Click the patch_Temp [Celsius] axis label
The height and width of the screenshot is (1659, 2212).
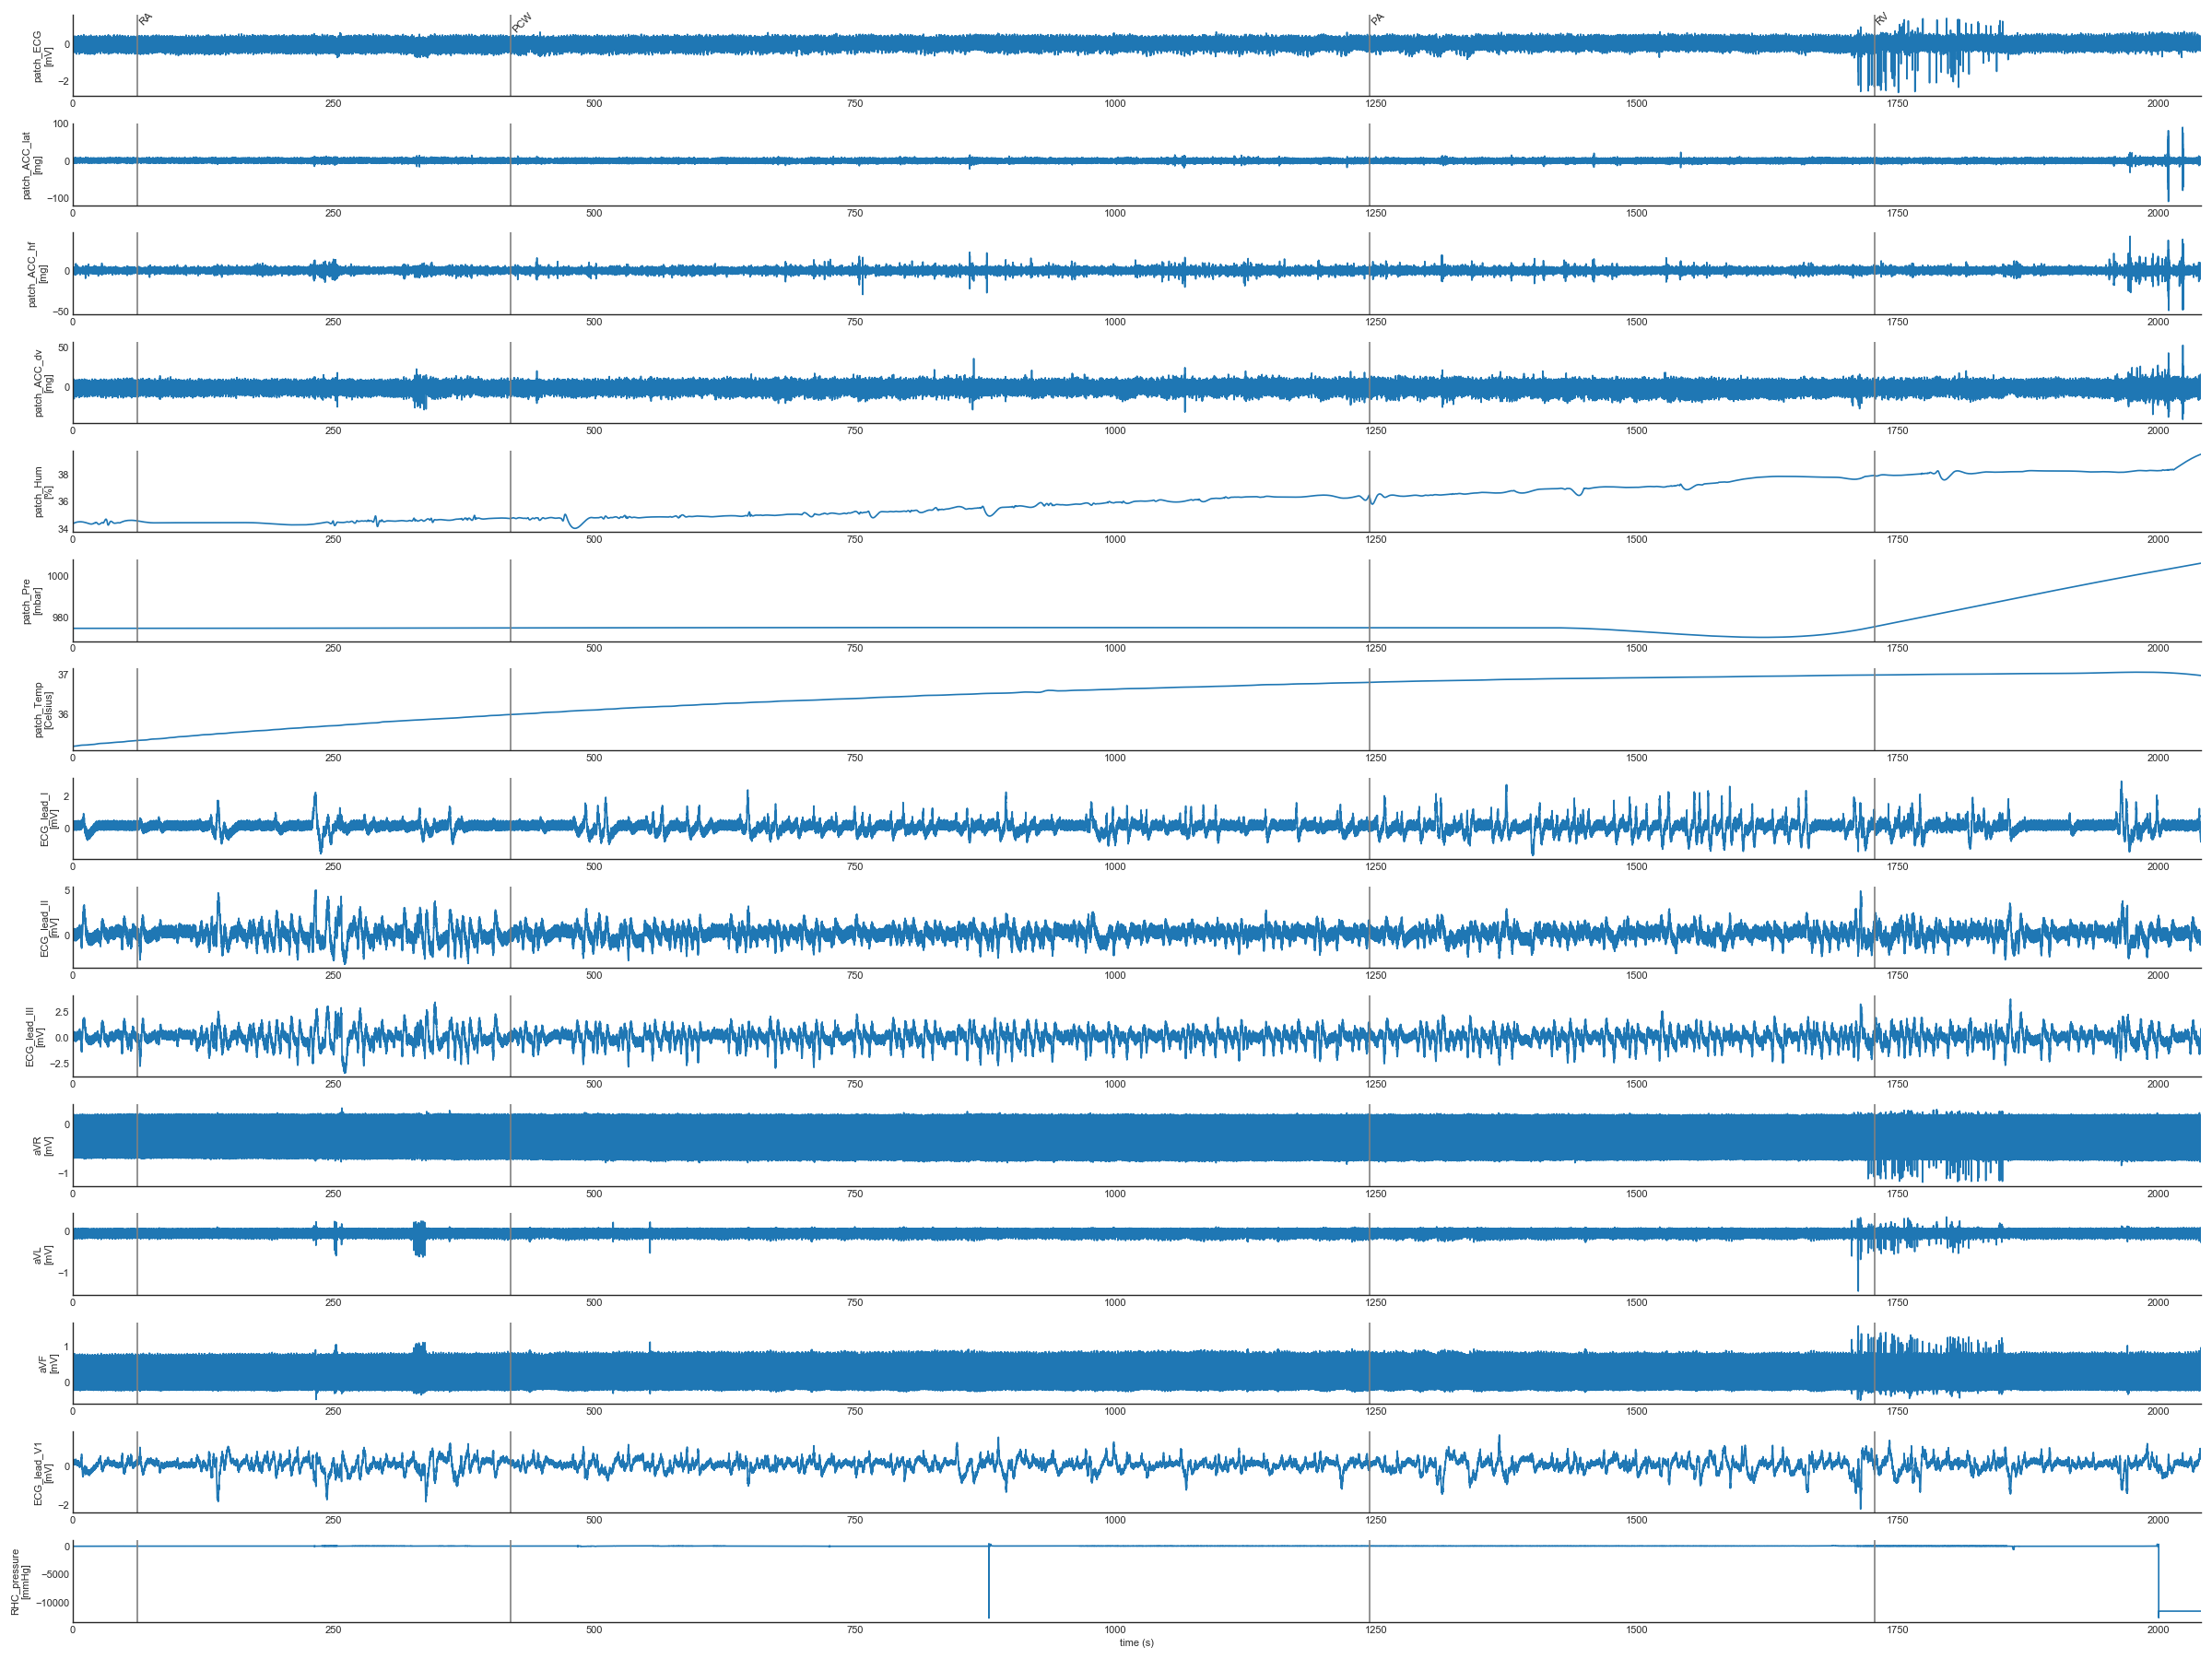42,709
